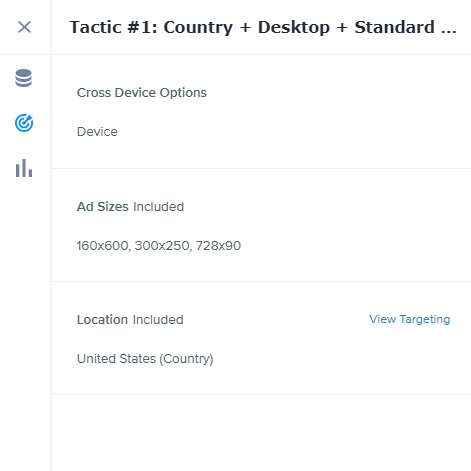Click the Tactic #1 title text

point(263,27)
